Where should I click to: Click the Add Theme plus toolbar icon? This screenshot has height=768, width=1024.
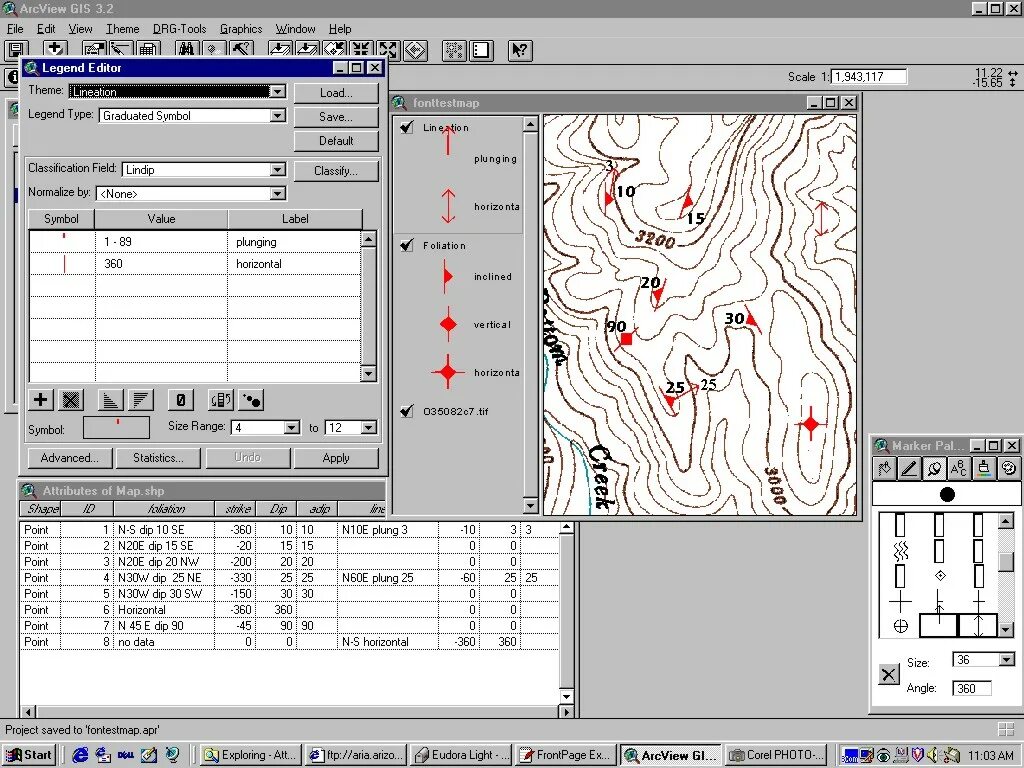pyautogui.click(x=55, y=50)
